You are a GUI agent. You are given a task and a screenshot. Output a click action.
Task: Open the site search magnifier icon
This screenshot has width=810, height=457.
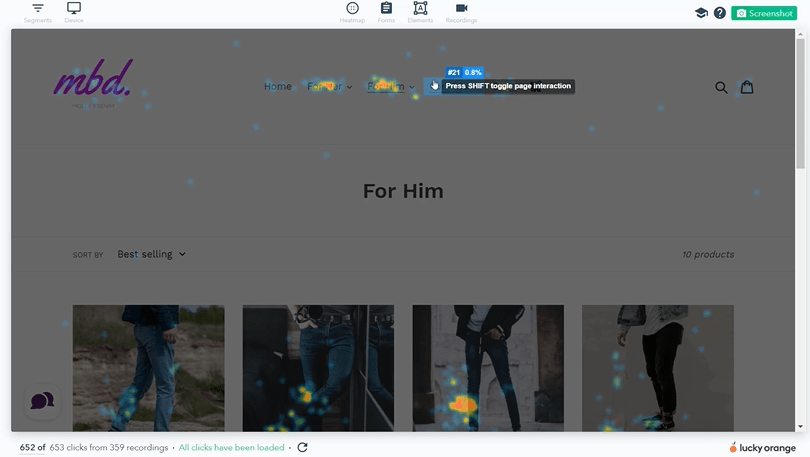(721, 87)
